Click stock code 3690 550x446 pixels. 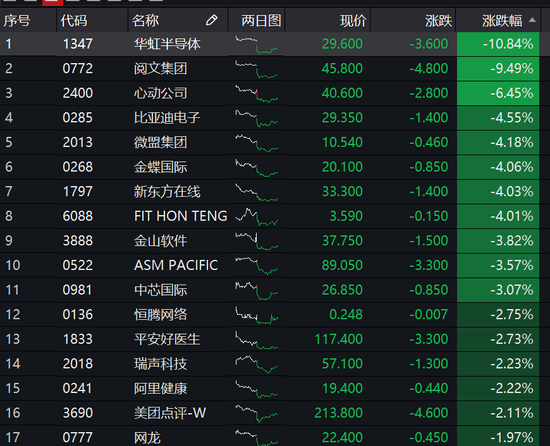click(x=78, y=413)
